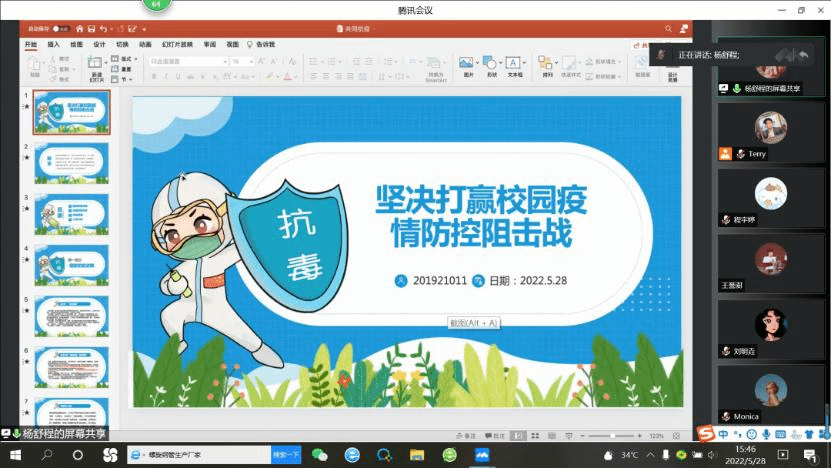This screenshot has height=468, width=831.
Task: Toggle the AutoSave switch in PowerPoint
Action: point(60,30)
